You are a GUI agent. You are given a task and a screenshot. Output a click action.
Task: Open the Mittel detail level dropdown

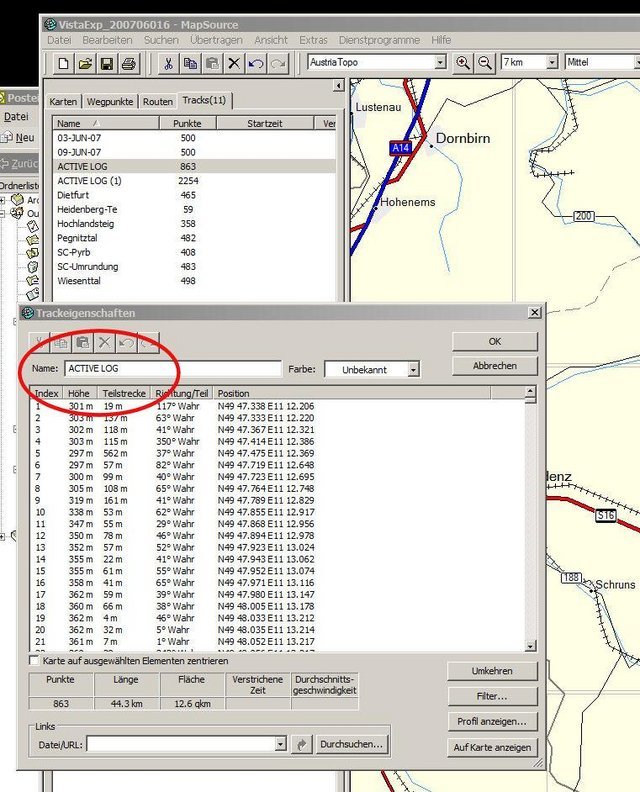point(637,62)
